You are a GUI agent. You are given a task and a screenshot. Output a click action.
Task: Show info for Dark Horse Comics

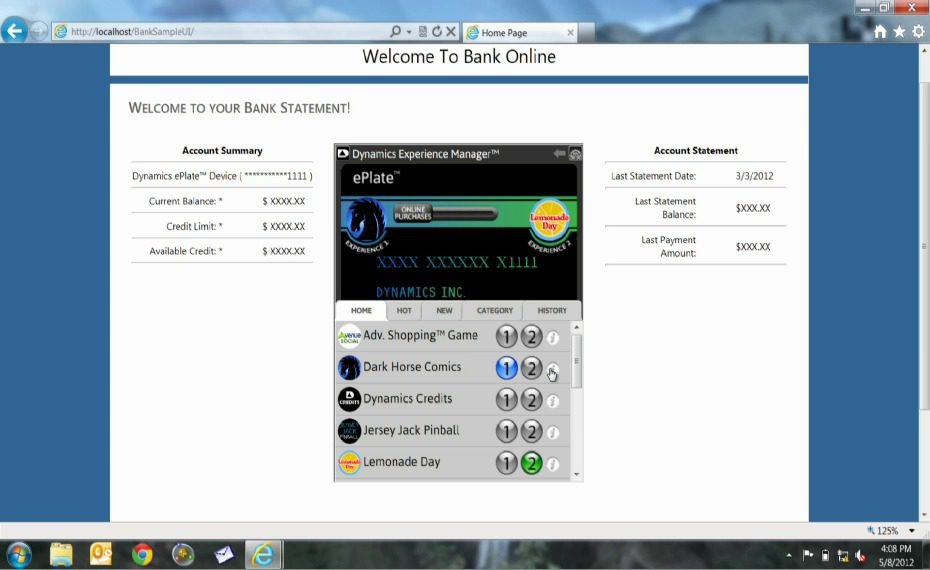(x=552, y=369)
